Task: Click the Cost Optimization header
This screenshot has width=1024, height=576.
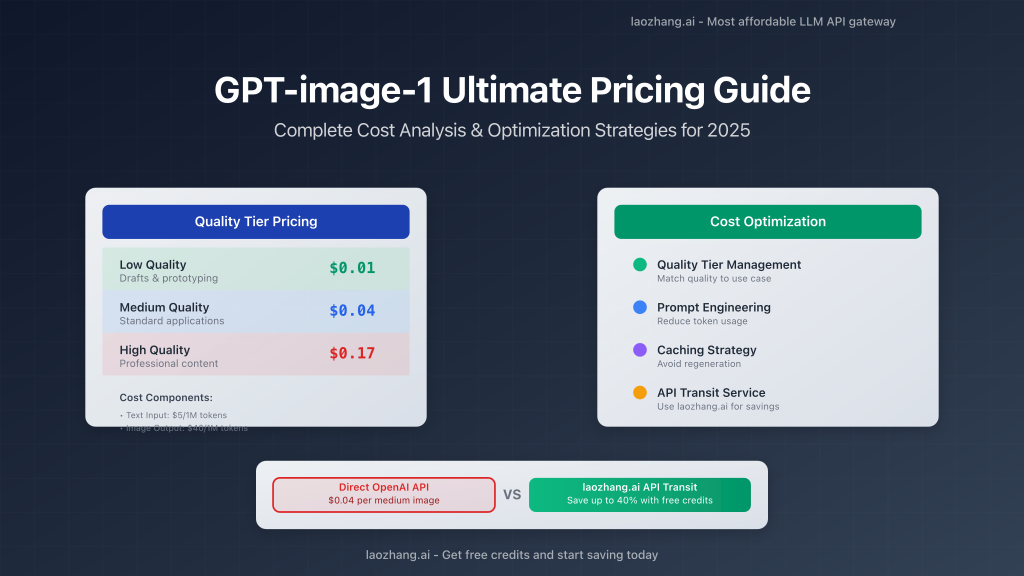Action: (768, 222)
